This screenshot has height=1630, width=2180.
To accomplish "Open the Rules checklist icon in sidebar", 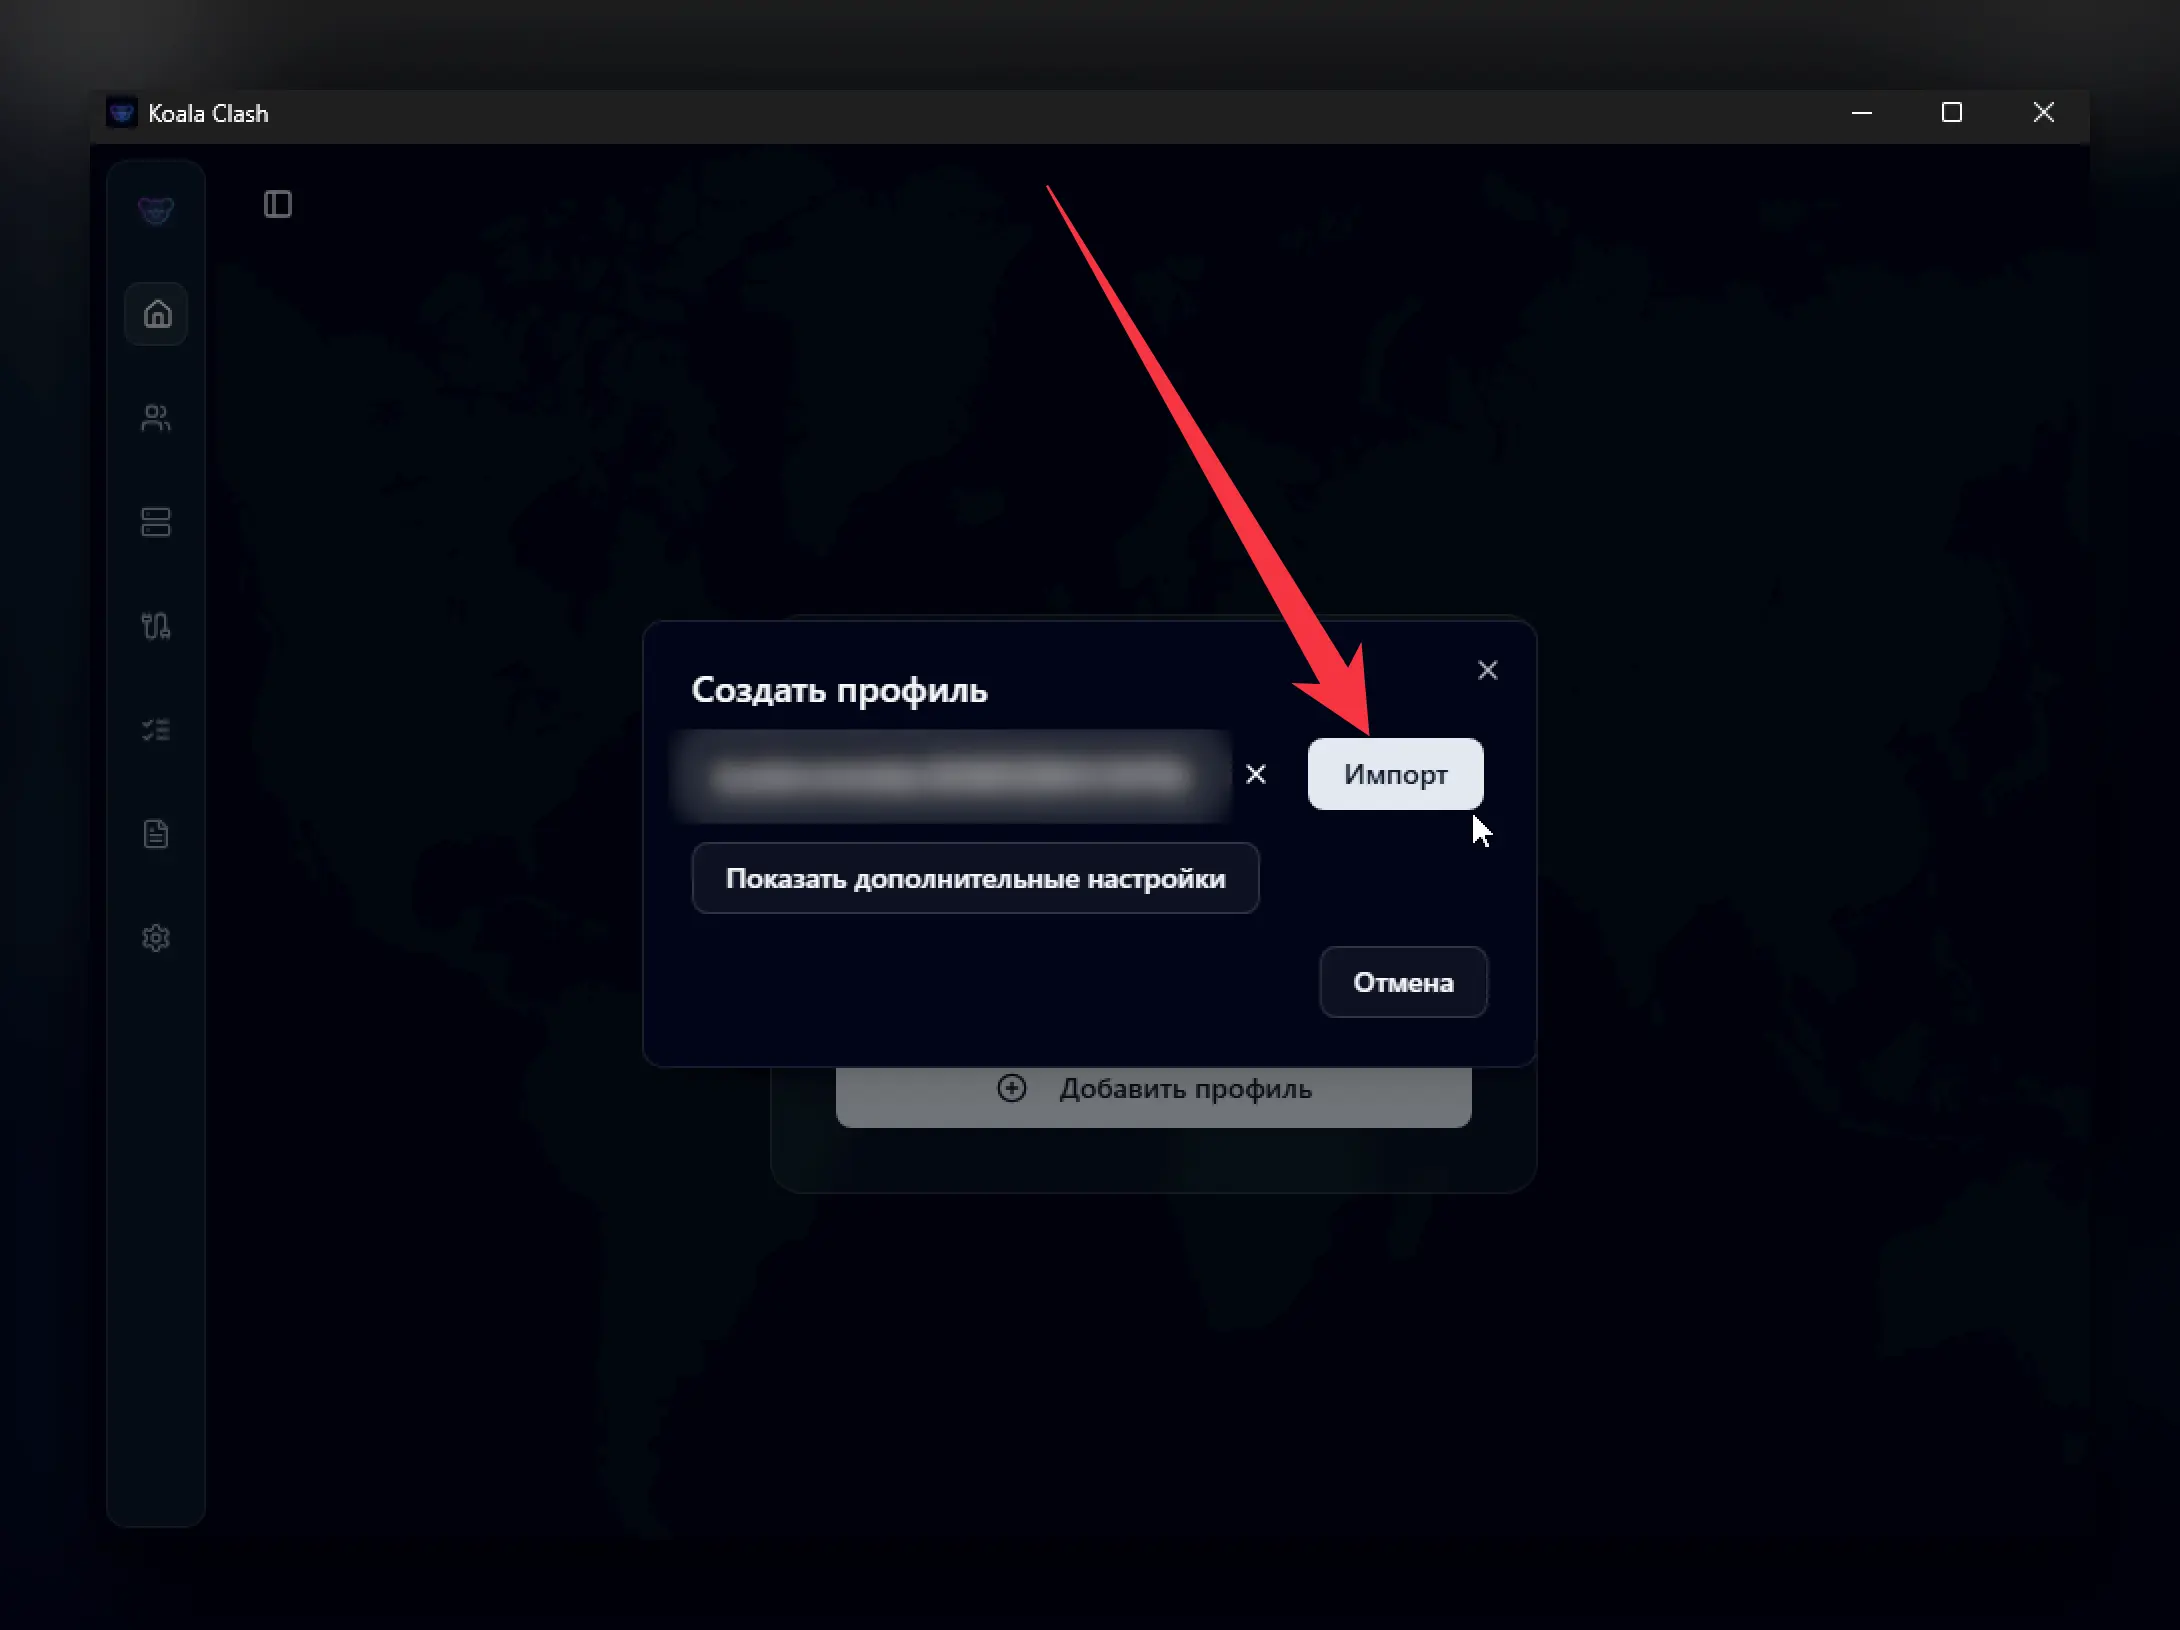I will pos(156,730).
